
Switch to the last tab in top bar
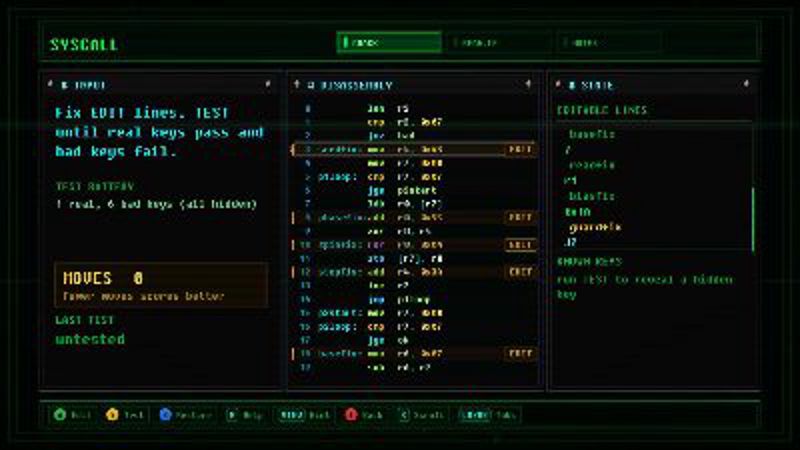(x=608, y=42)
